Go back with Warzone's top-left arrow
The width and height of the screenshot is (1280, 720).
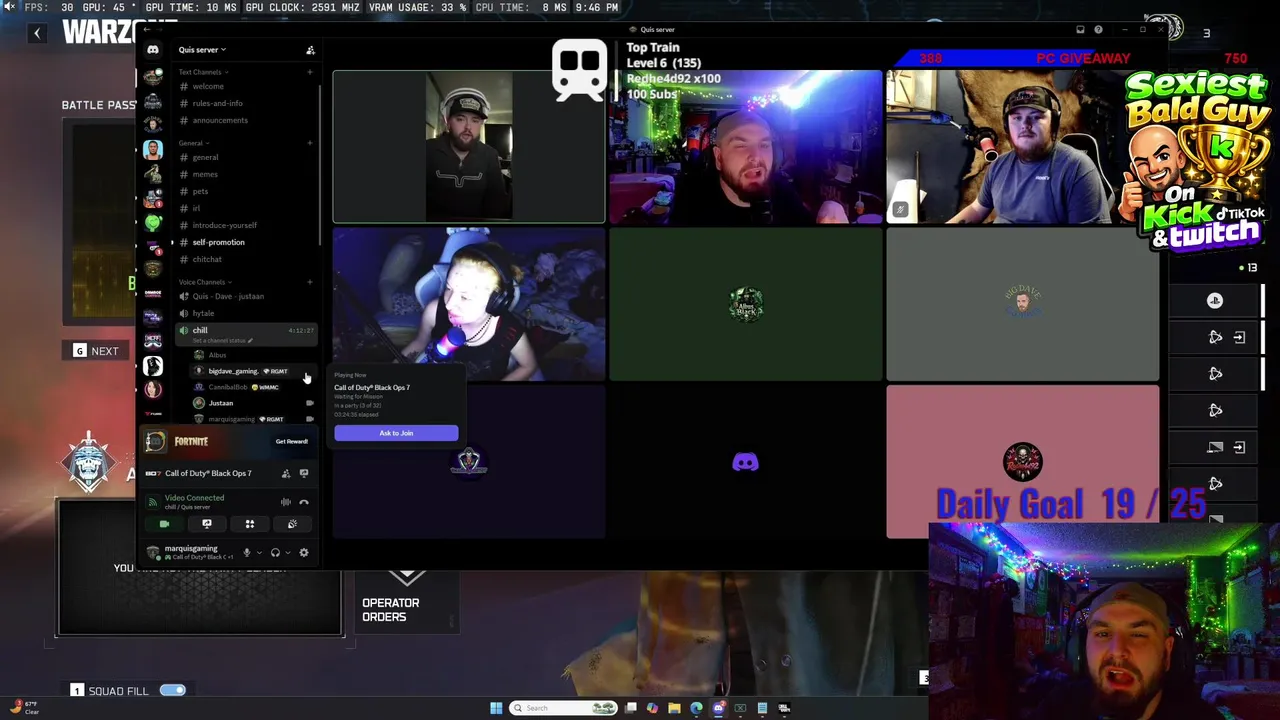tap(37, 33)
